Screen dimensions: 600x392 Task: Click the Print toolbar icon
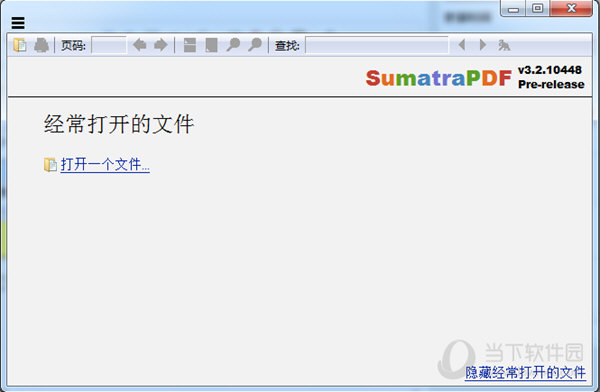[41, 45]
